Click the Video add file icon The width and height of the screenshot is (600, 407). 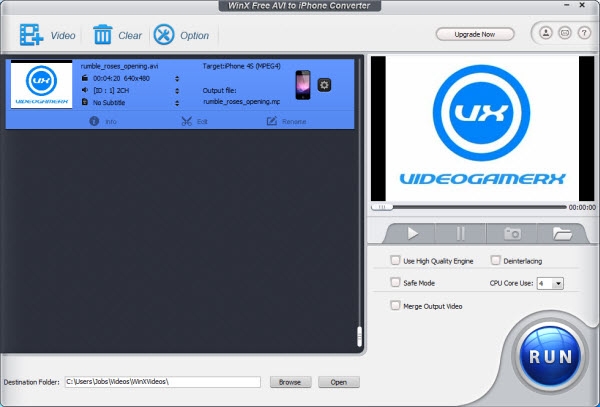pyautogui.click(x=31, y=35)
